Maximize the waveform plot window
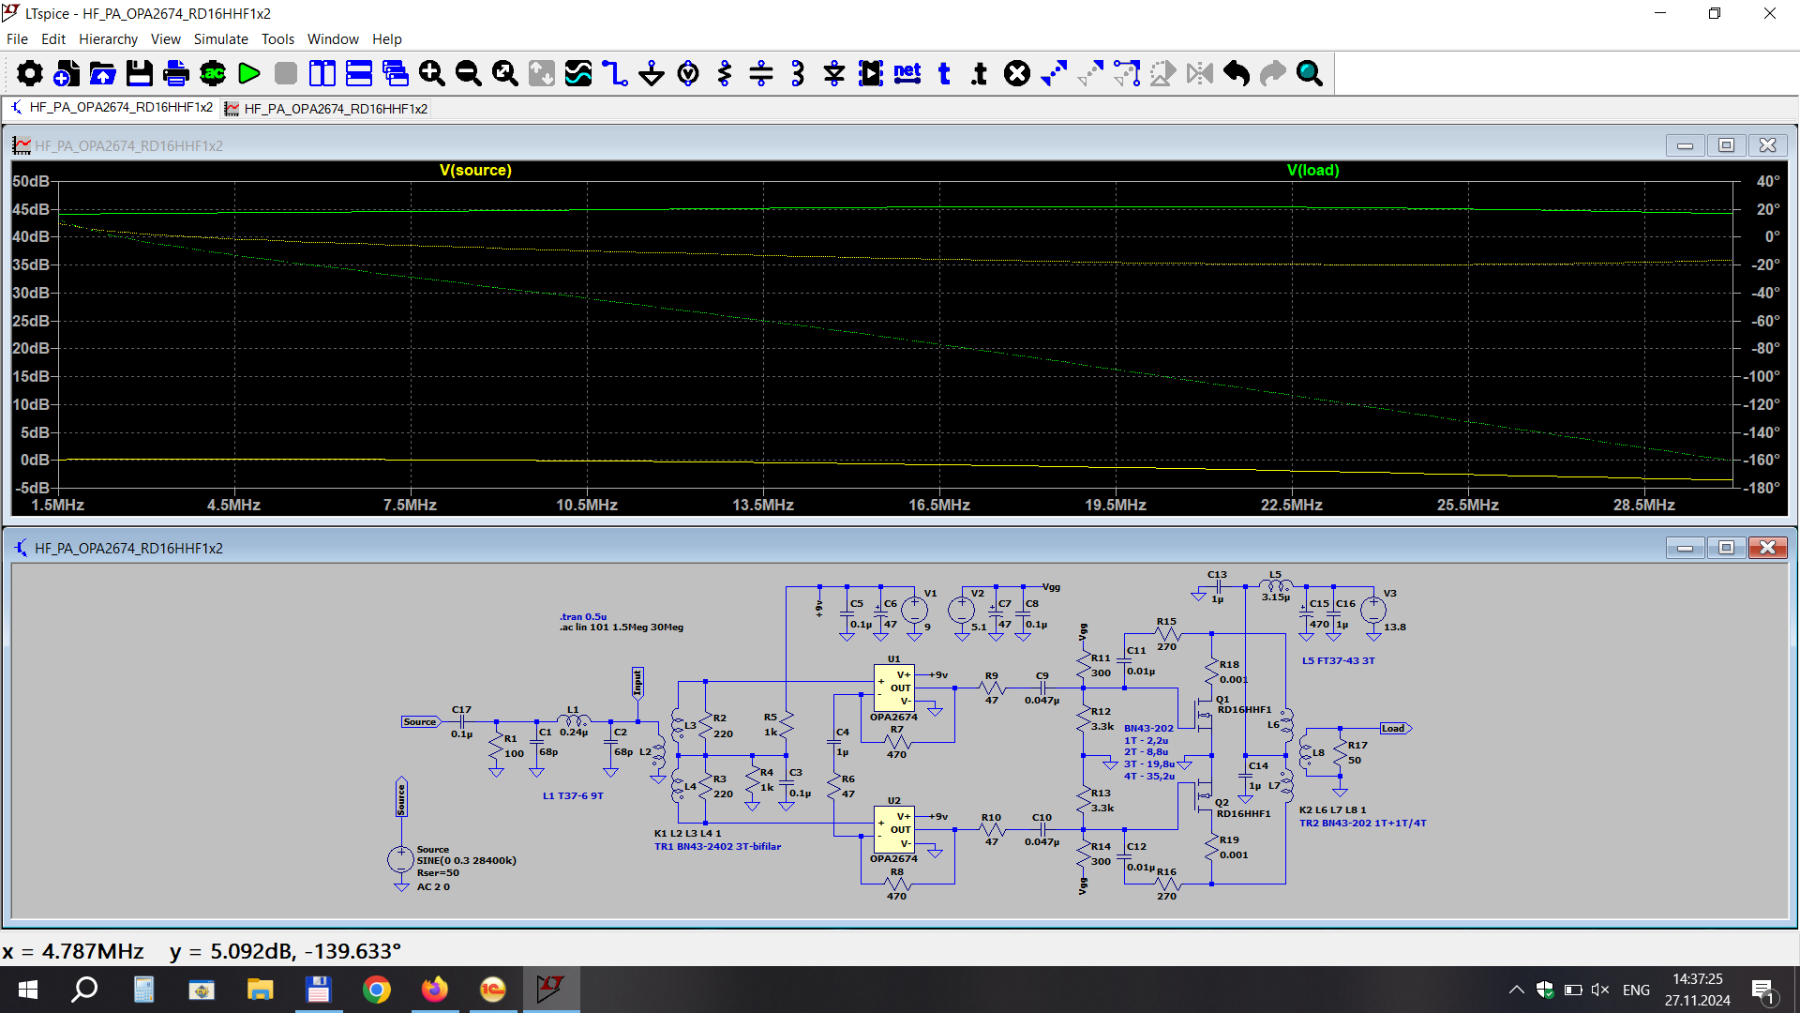The width and height of the screenshot is (1800, 1013). click(1726, 145)
